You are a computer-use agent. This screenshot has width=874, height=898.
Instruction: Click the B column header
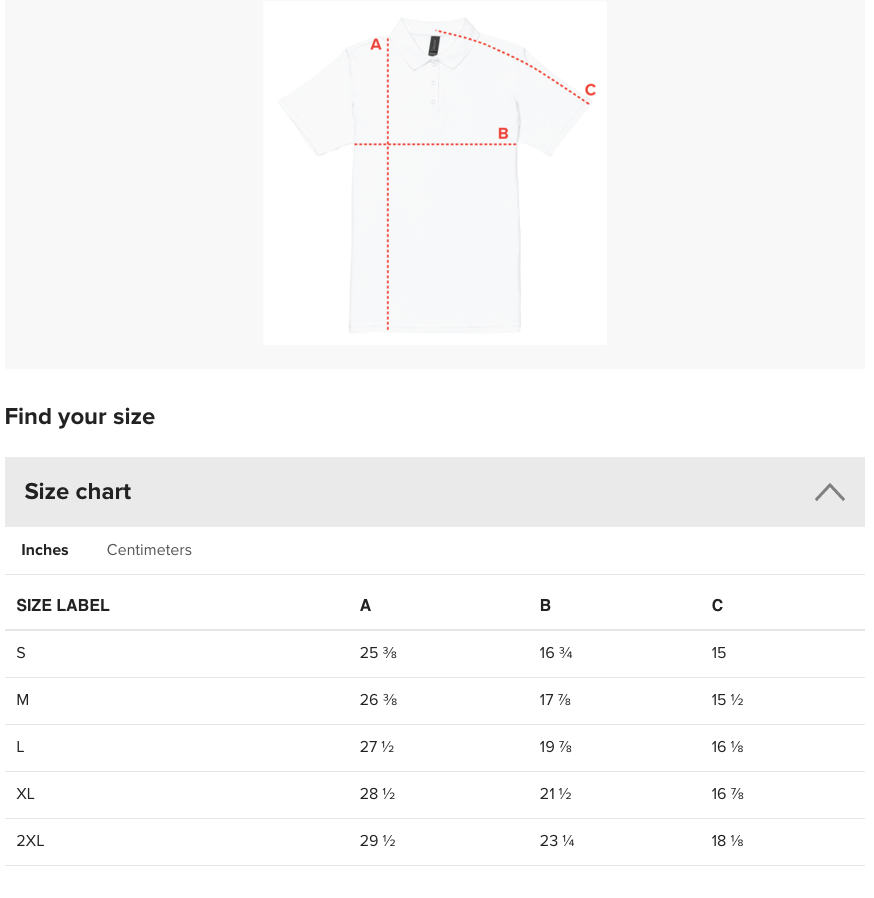(545, 605)
